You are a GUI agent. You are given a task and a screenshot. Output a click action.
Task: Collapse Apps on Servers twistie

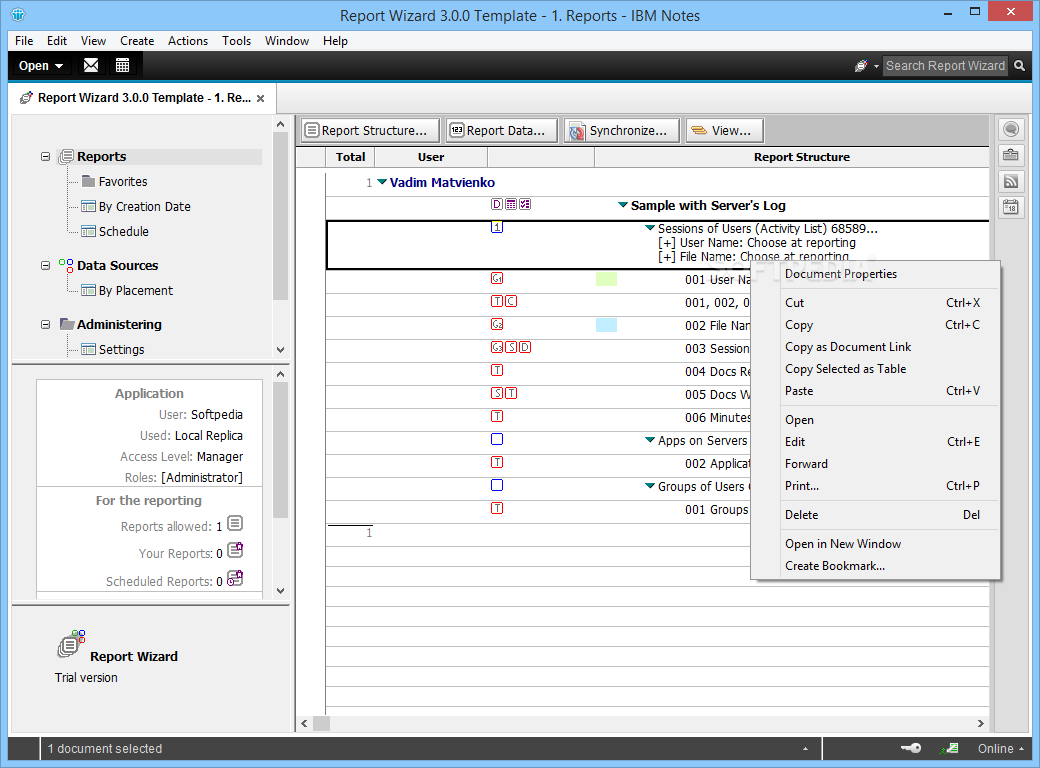tap(650, 440)
